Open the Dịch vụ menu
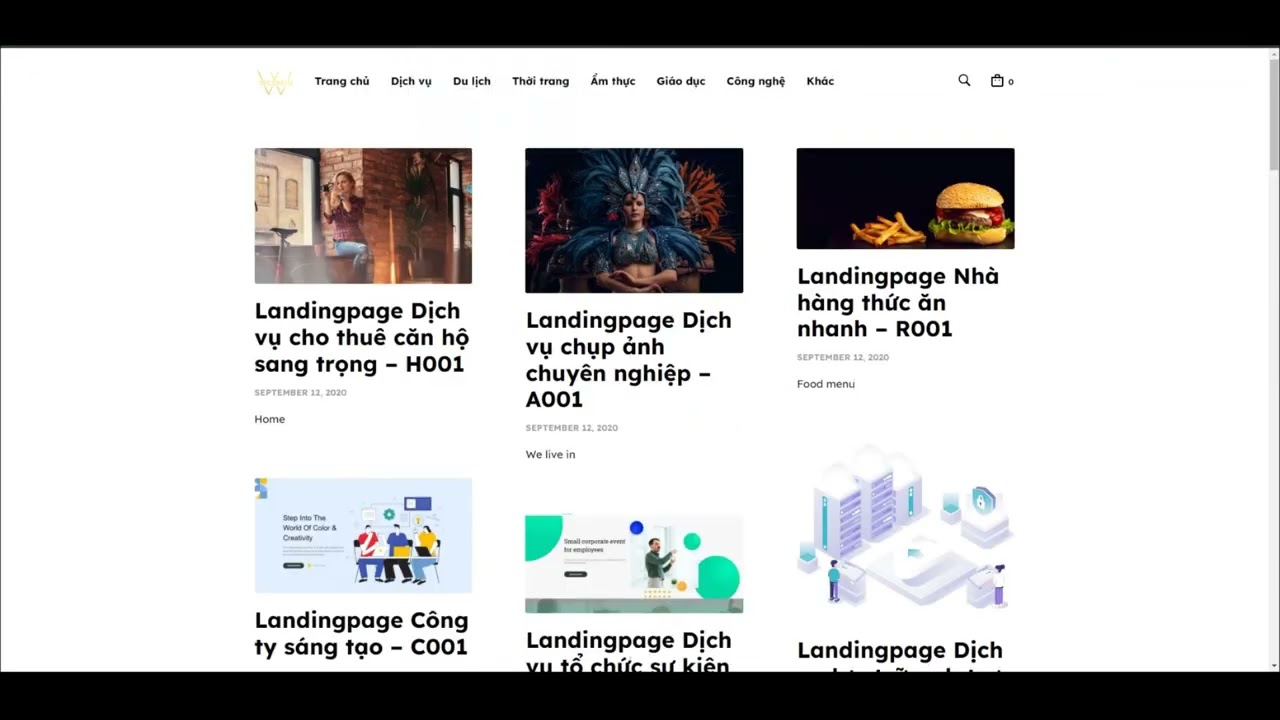The height and width of the screenshot is (720, 1280). (x=411, y=81)
